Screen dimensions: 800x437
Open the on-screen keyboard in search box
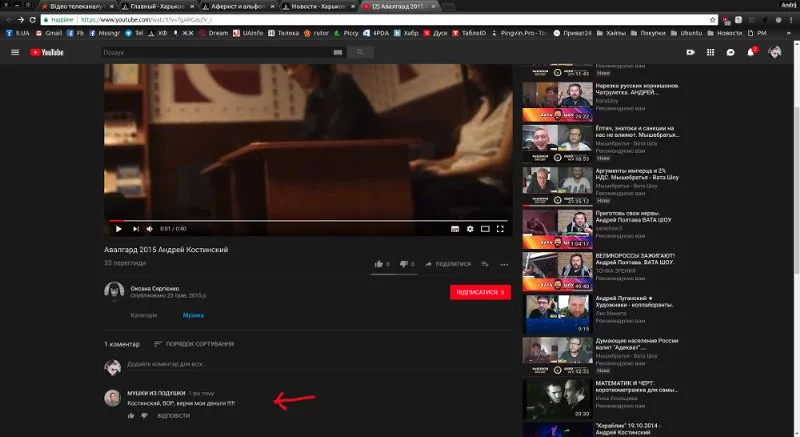tap(338, 53)
